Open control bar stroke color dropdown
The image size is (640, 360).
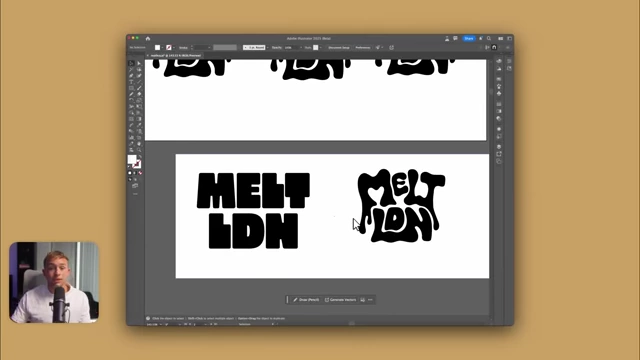[174, 48]
